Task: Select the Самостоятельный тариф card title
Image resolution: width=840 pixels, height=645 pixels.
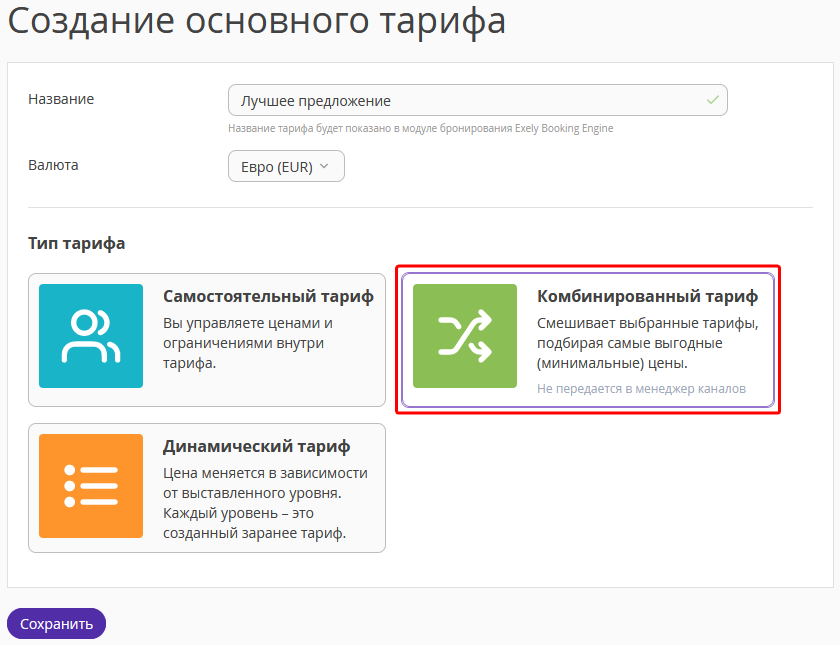Action: [268, 296]
